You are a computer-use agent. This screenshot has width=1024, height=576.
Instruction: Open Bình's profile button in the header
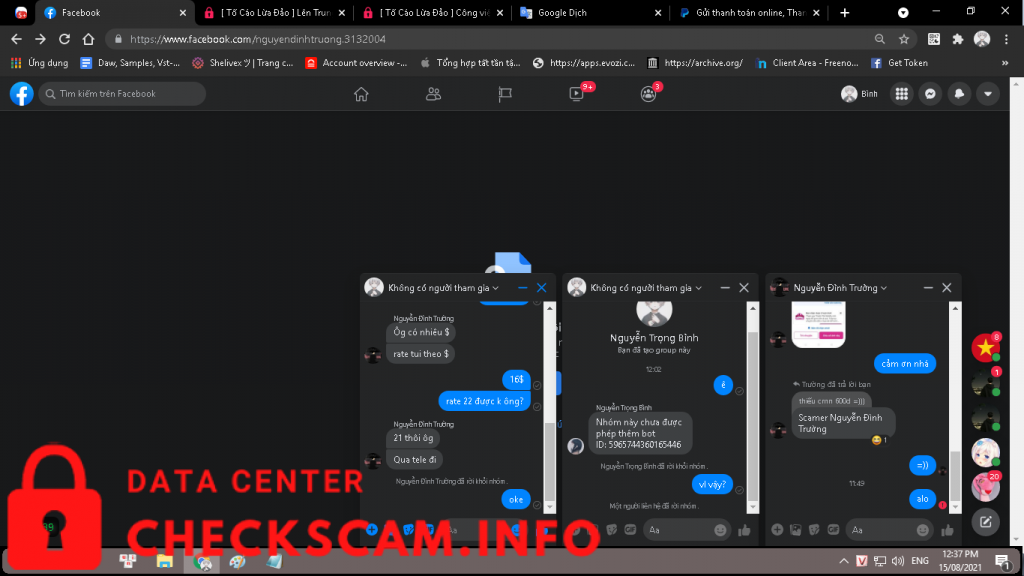click(859, 94)
